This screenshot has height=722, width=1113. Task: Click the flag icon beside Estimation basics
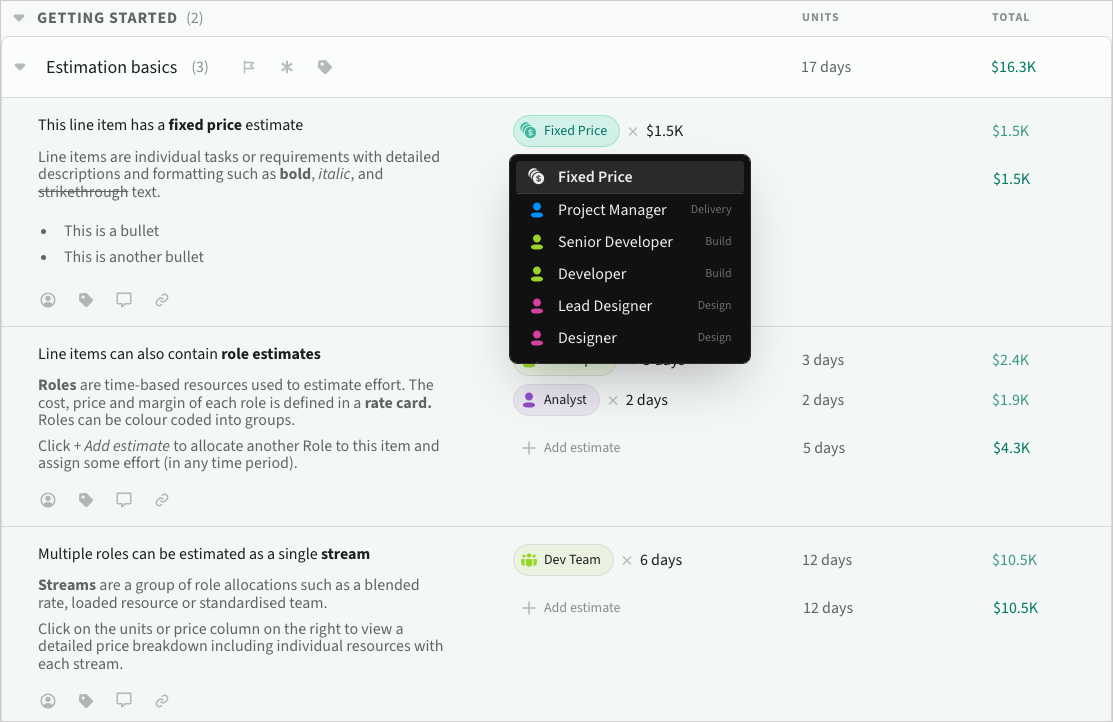pos(249,67)
